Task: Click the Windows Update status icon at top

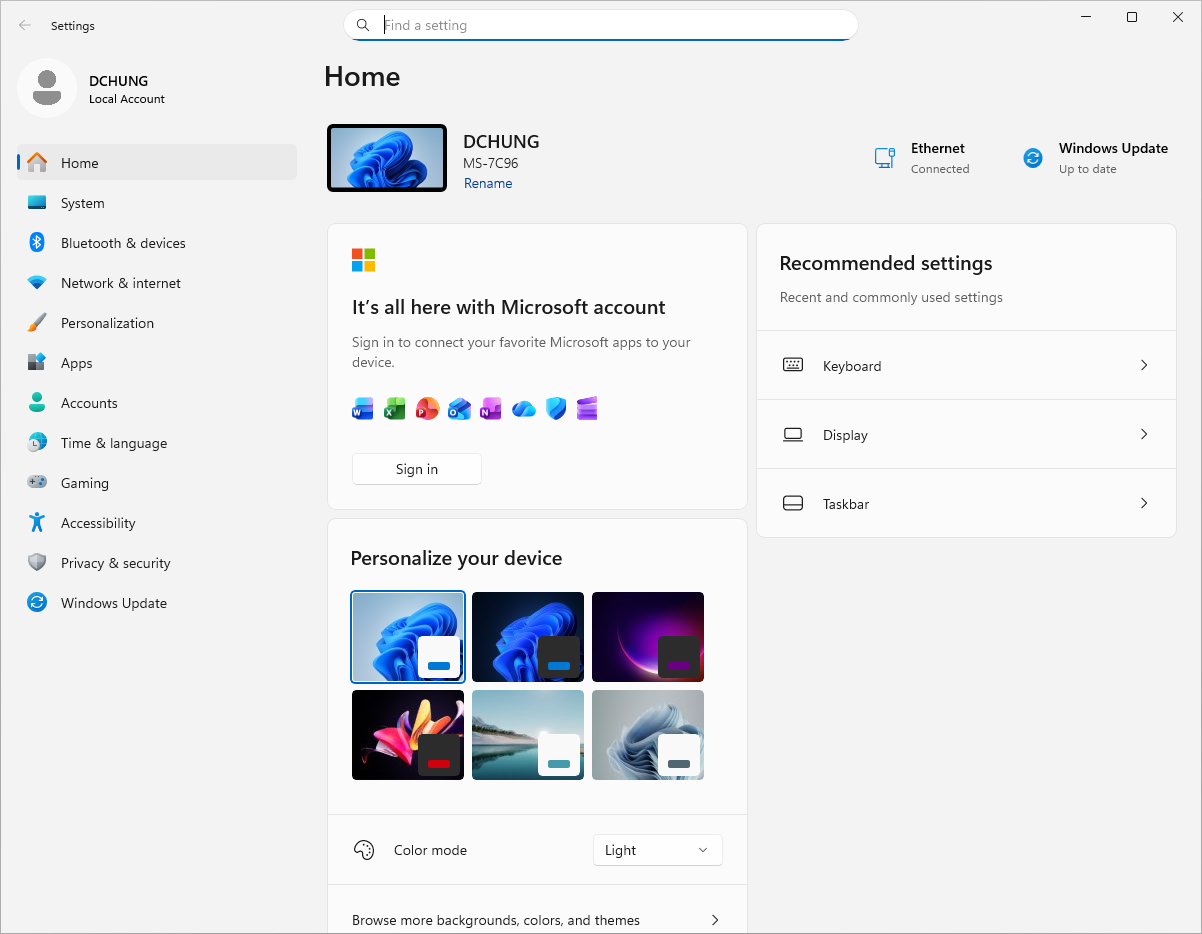Action: pyautogui.click(x=1033, y=158)
